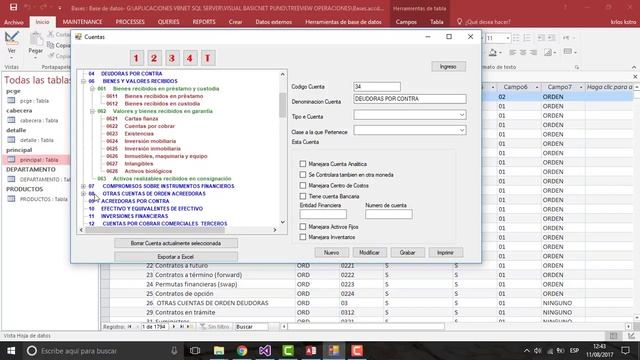Go to next record navigation arrow

[174, 327]
